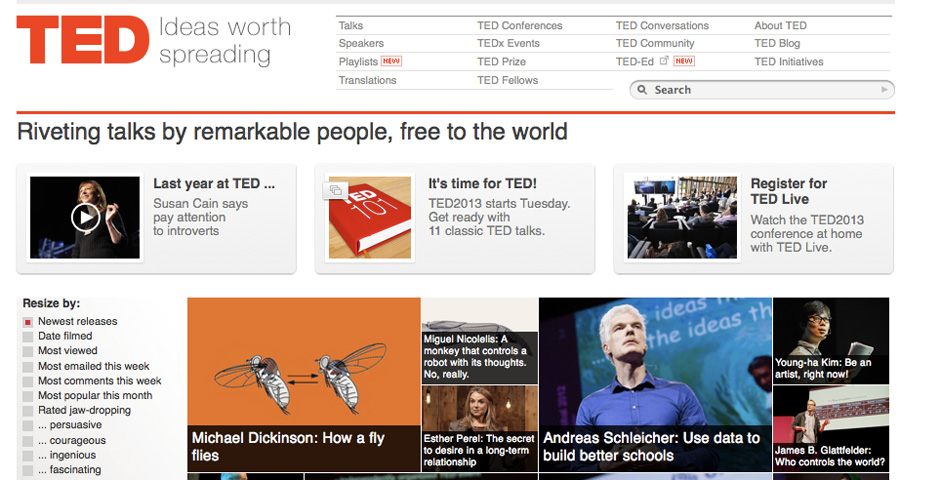This screenshot has width=940, height=480.
Task: Open the TED Blog
Action: pyautogui.click(x=777, y=43)
